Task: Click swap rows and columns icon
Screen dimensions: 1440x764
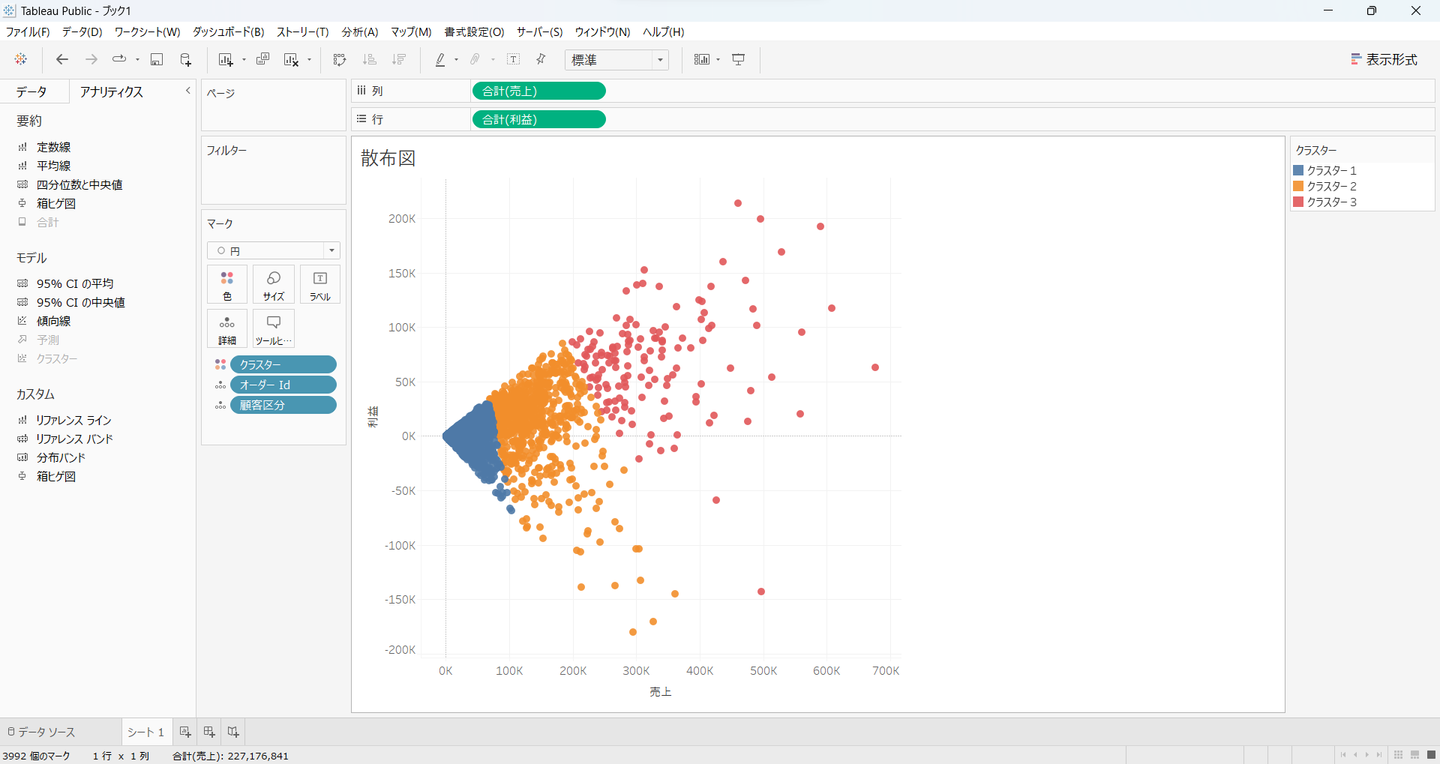Action: [x=339, y=60]
